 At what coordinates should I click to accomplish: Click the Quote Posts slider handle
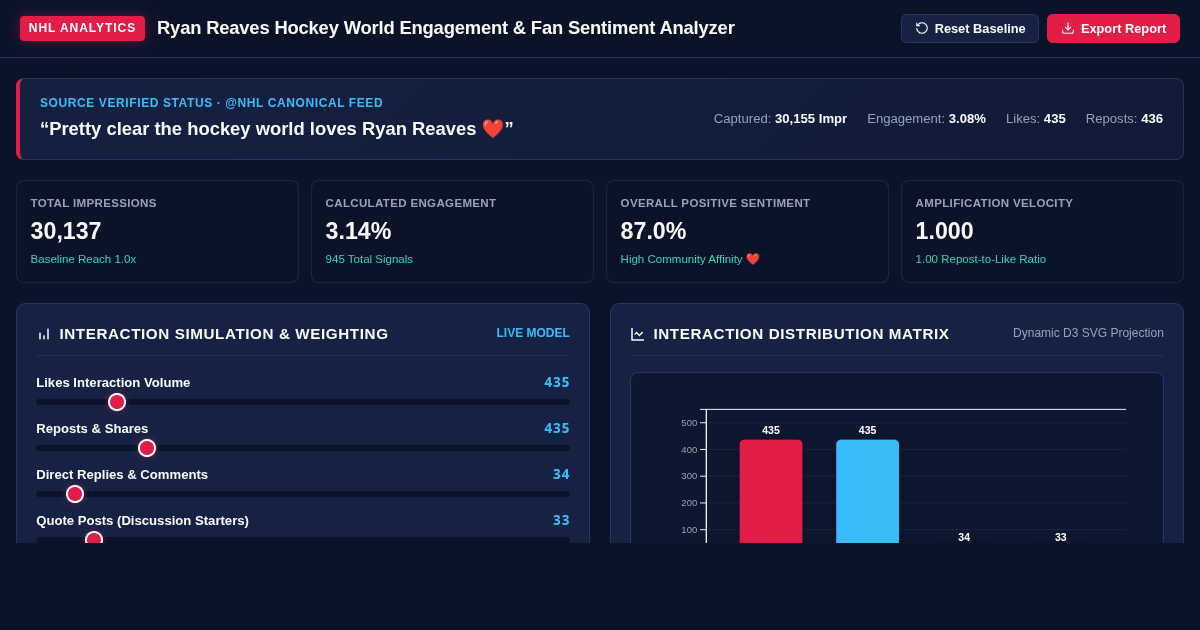(94, 538)
